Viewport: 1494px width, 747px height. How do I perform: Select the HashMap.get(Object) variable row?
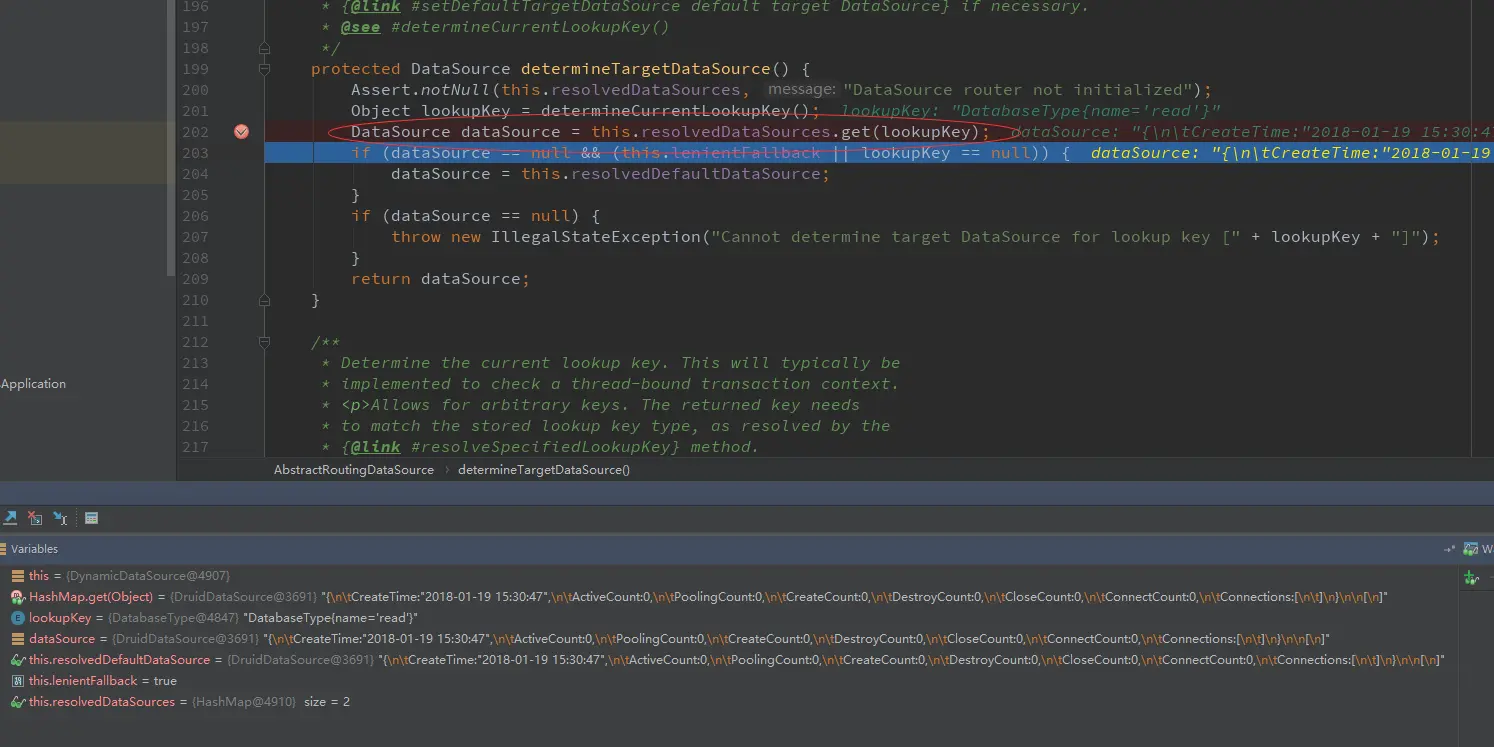pos(730,597)
